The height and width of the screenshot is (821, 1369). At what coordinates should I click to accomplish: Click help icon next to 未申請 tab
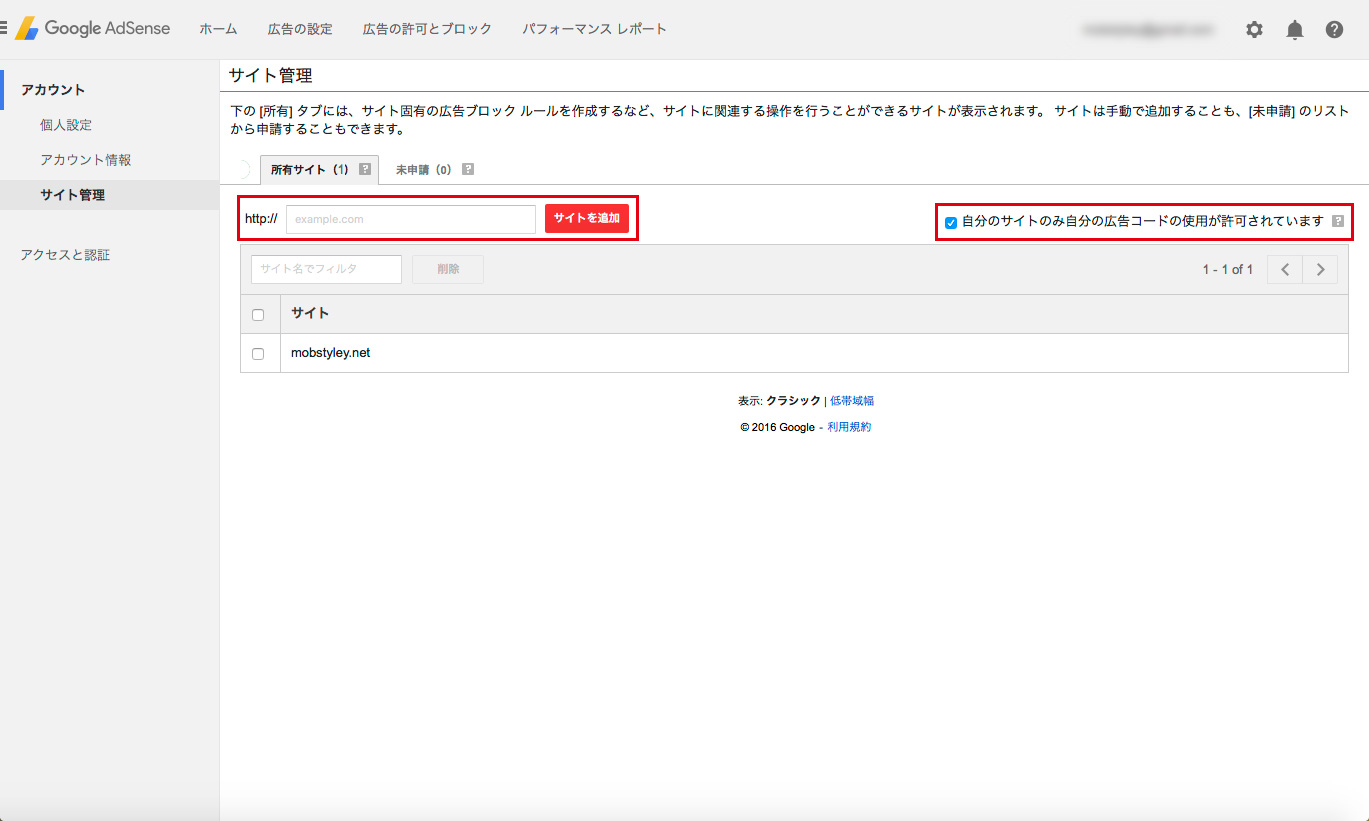pos(468,170)
